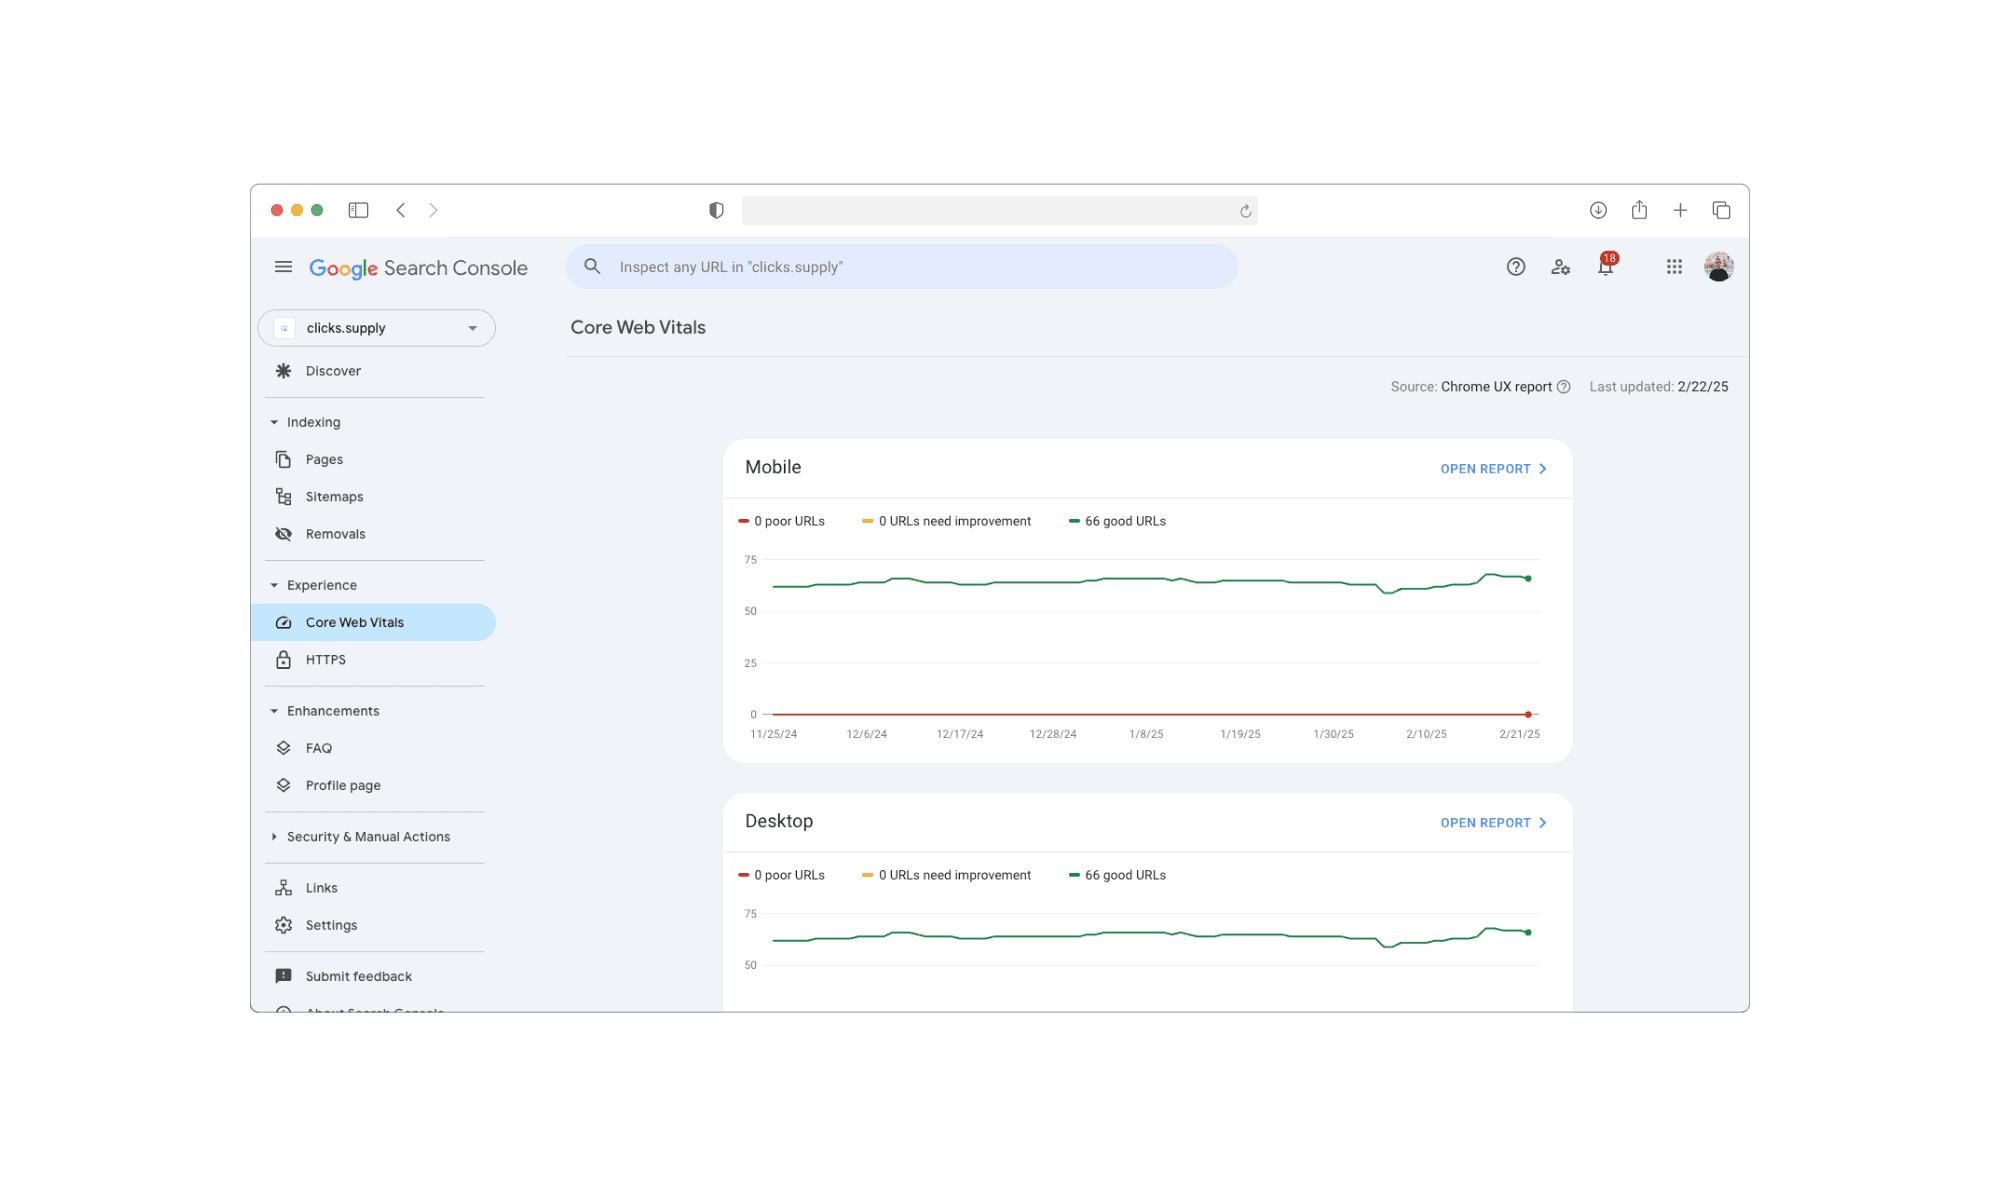Click Mobile chart green endpoint marker
The height and width of the screenshot is (1200, 2000).
1528,578
